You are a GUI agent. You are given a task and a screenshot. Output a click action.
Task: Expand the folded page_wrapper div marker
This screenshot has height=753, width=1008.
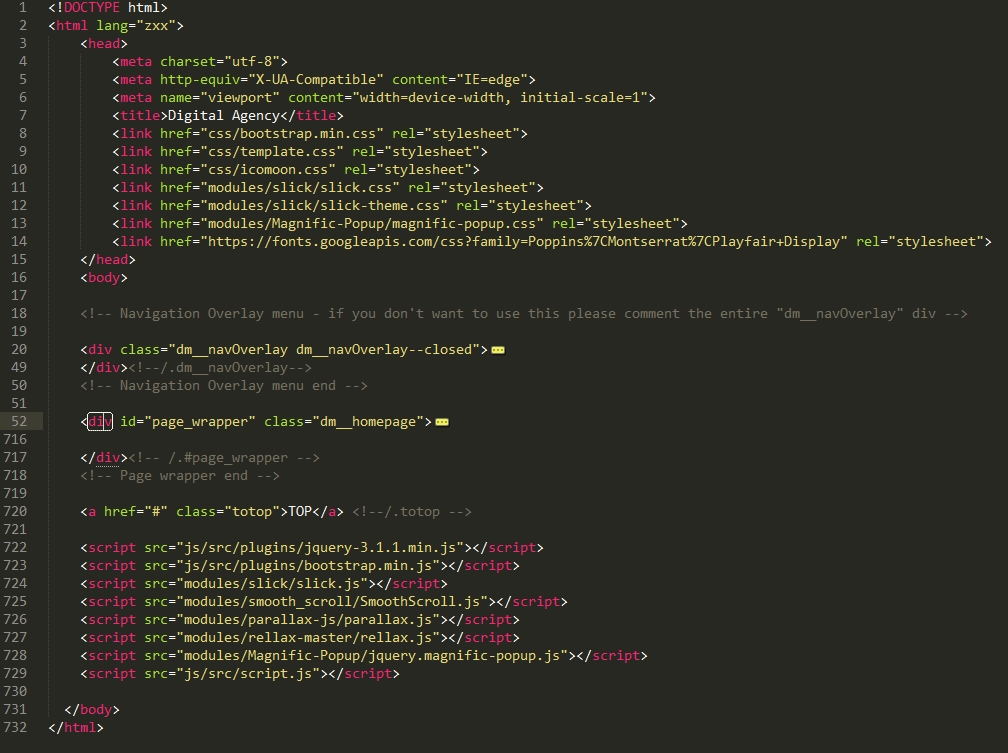pos(442,422)
